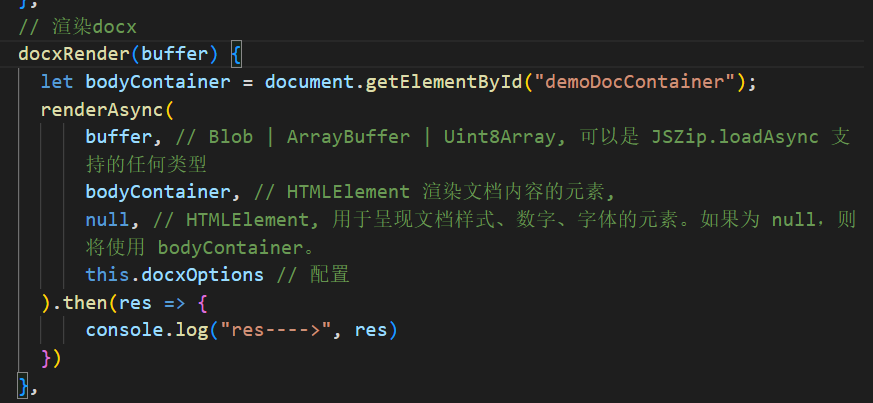This screenshot has height=403, width=873.
Task: Click the "// 渲染docx" comment line
Action: (x=77, y=27)
